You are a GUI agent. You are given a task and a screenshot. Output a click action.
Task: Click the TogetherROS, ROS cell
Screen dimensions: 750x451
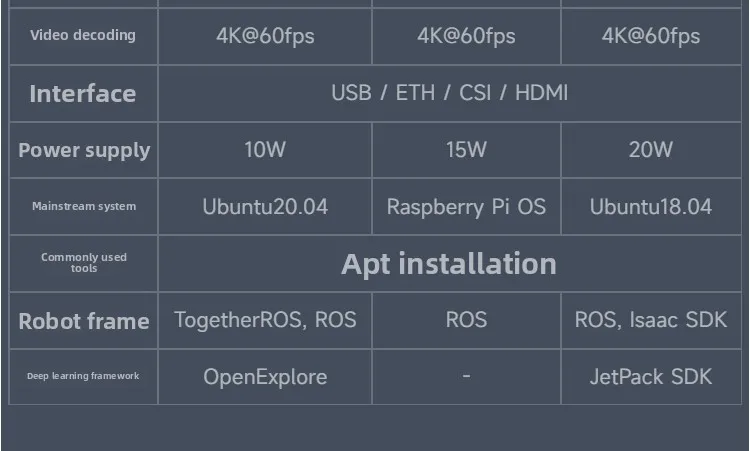pos(265,320)
